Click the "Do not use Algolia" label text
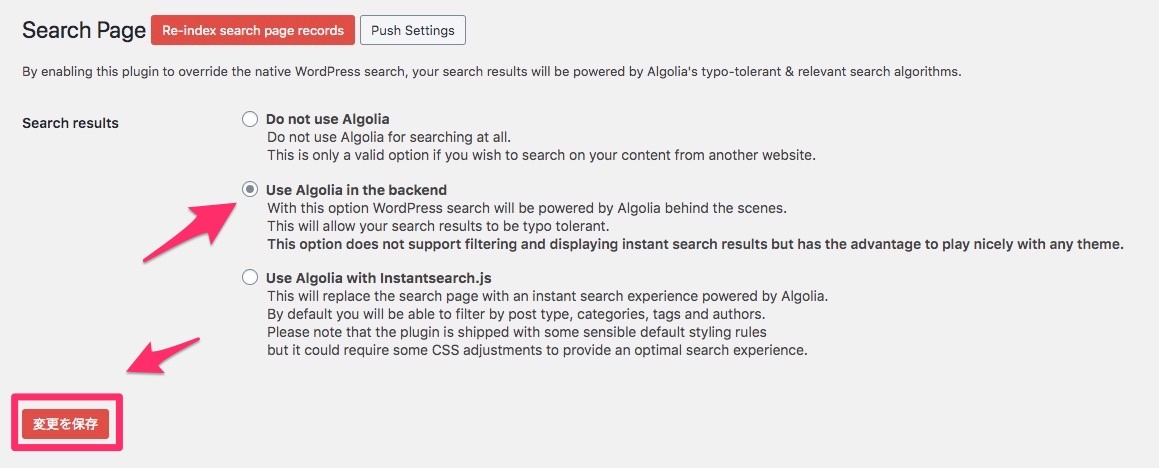 (x=327, y=119)
